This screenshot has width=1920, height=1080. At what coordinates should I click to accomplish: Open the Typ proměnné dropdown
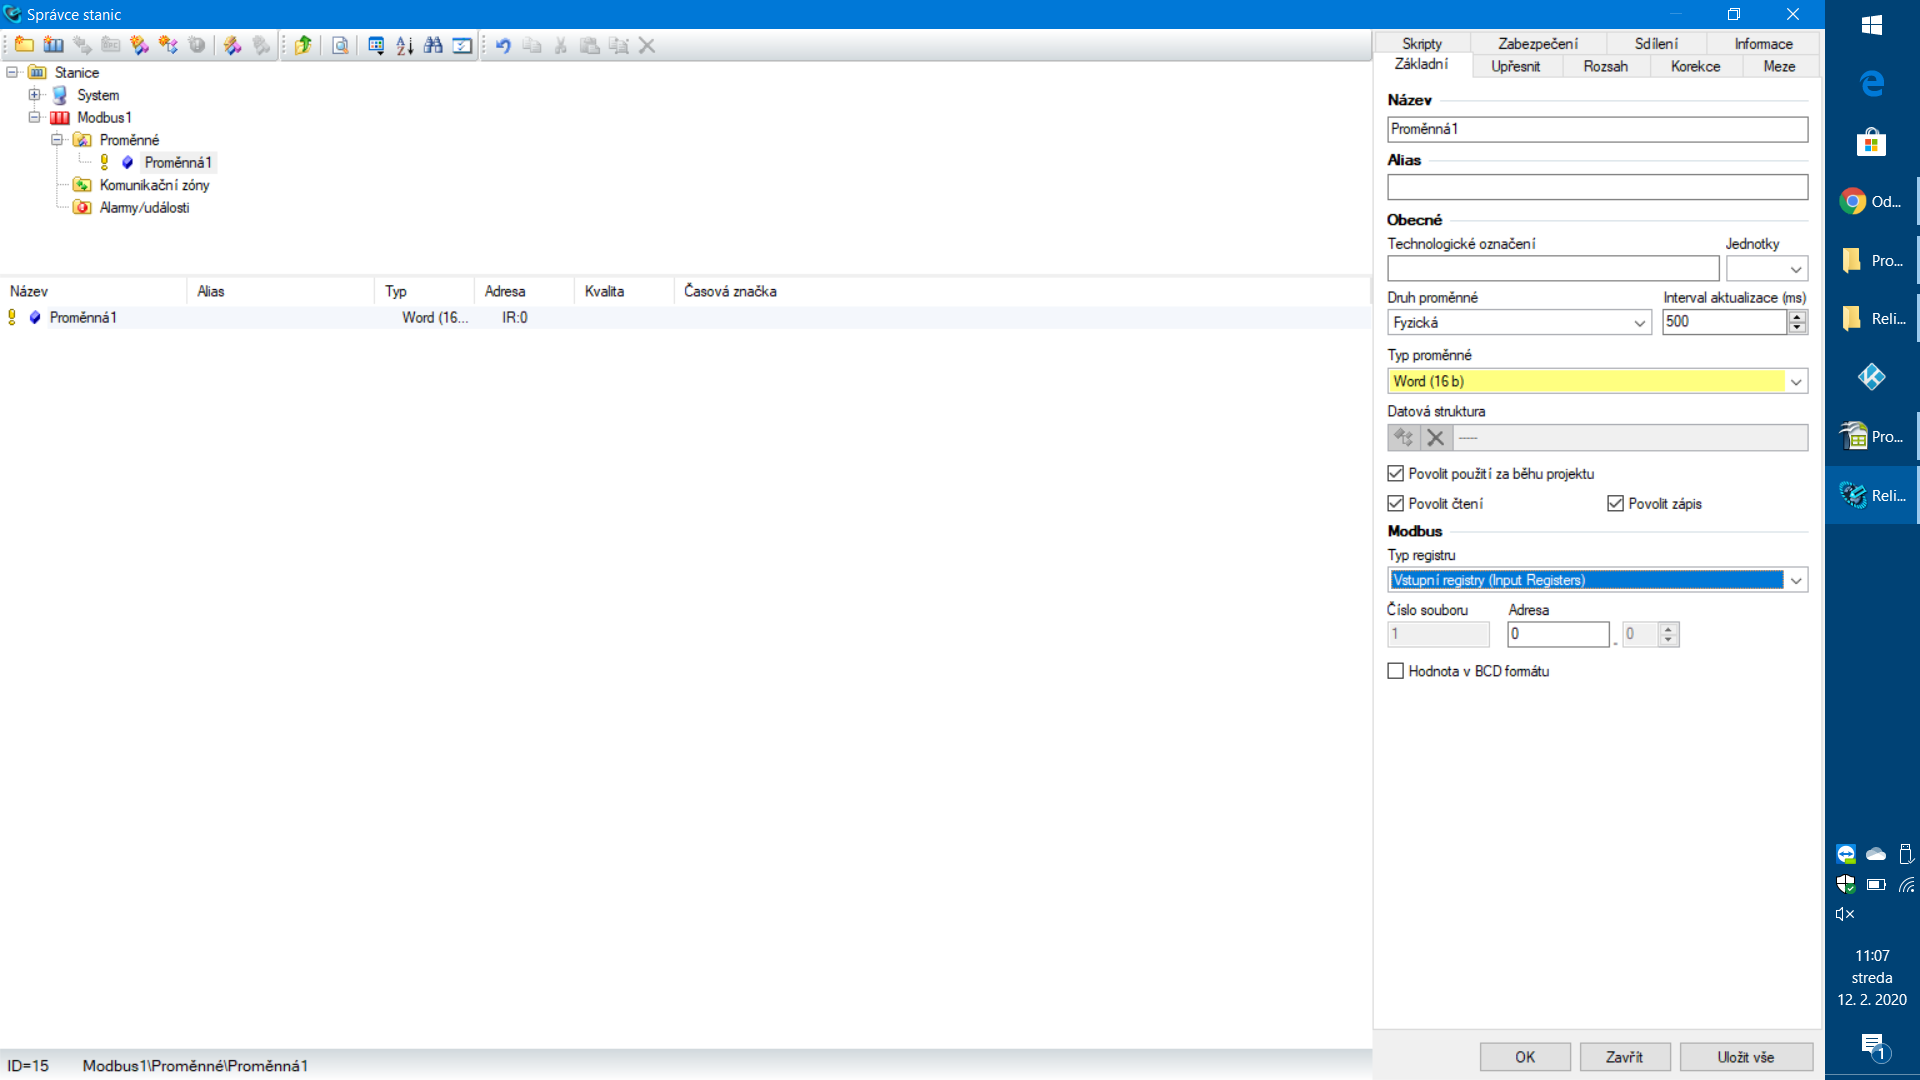(x=1796, y=382)
